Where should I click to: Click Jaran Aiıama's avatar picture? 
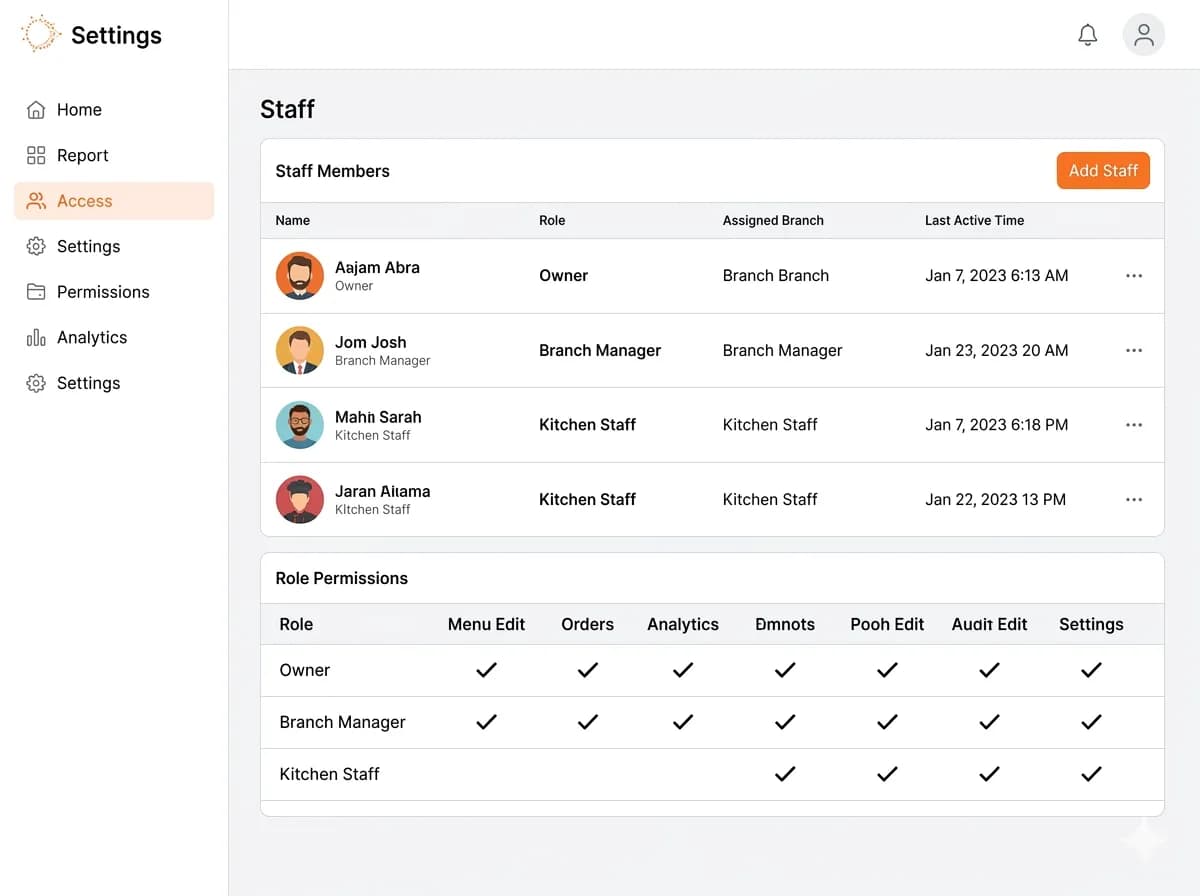tap(300, 499)
